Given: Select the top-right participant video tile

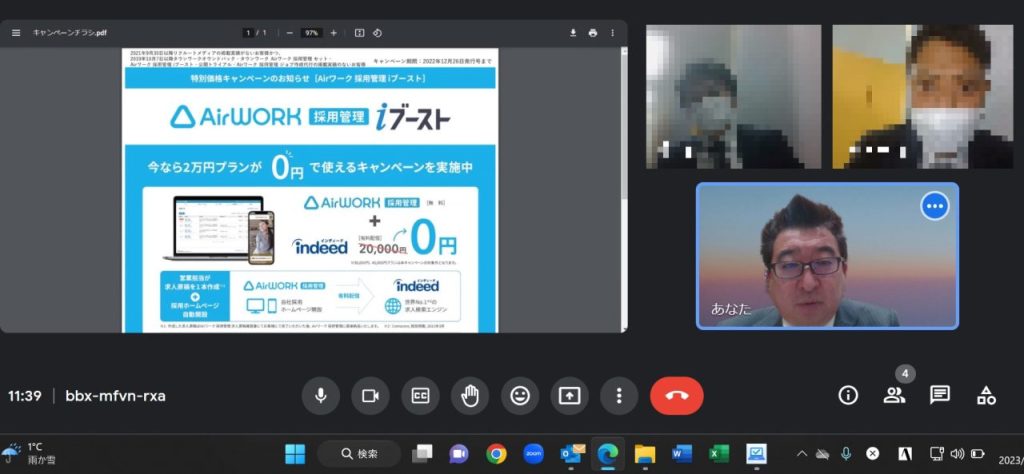Looking at the screenshot, I should [x=922, y=97].
